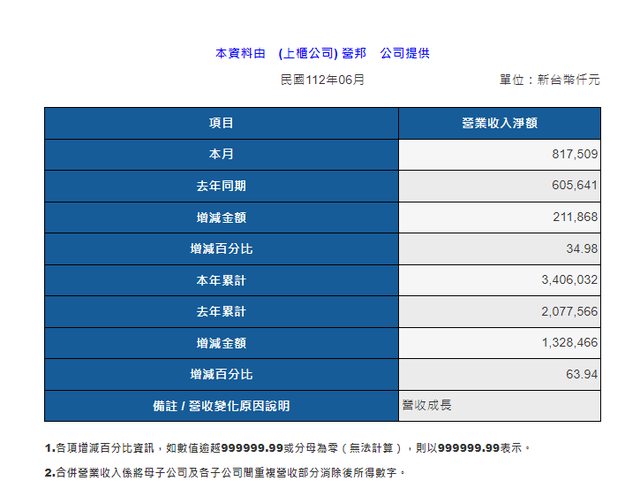Click the 增減金額 value 1,328,466

(566, 343)
